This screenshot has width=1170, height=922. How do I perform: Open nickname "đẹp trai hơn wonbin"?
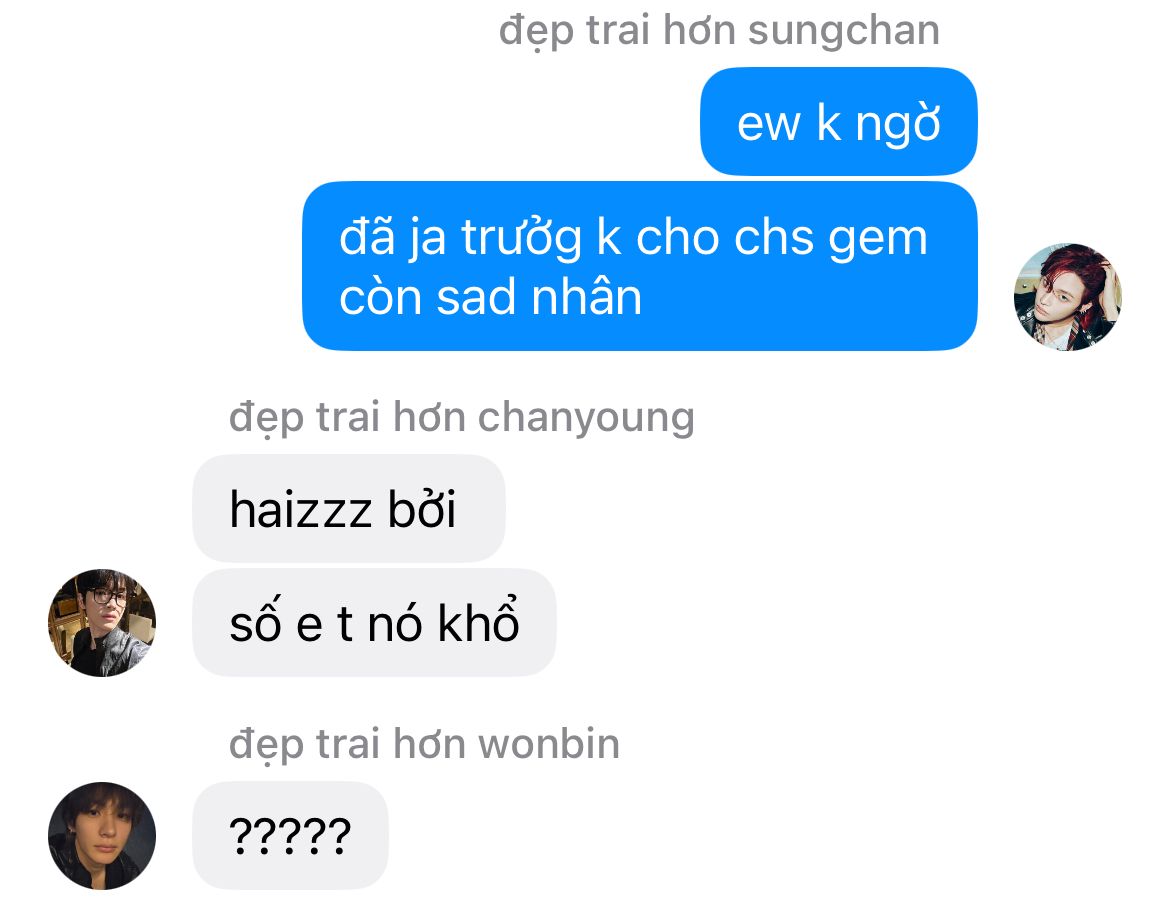tap(425, 744)
